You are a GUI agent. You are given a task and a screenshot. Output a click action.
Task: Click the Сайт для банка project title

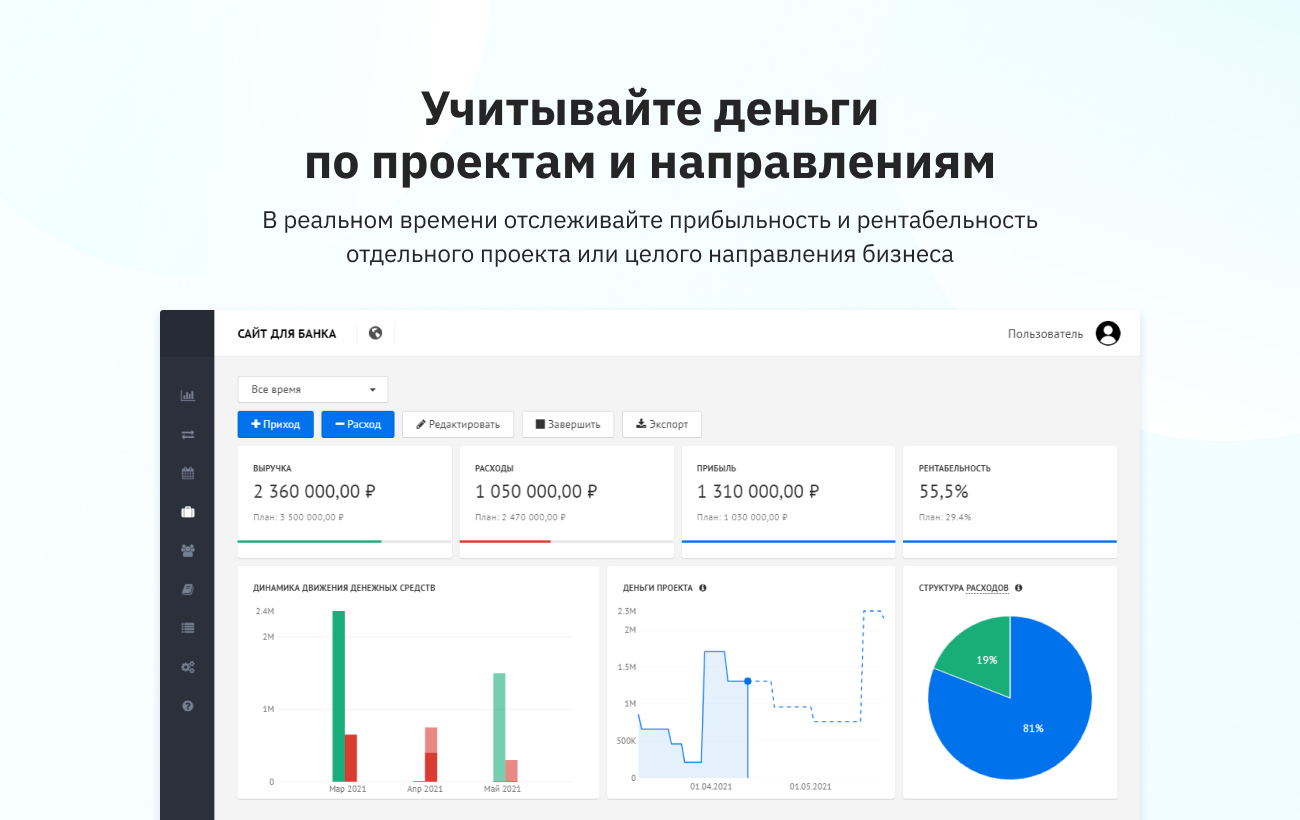[287, 334]
